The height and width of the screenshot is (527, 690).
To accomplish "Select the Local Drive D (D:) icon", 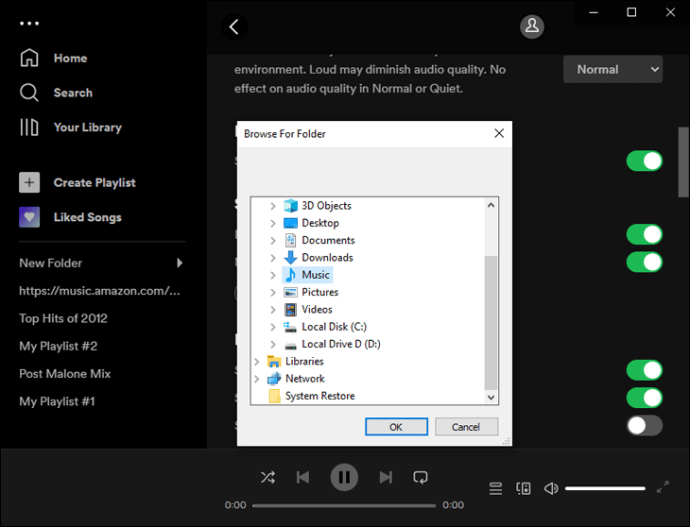I will click(290, 345).
